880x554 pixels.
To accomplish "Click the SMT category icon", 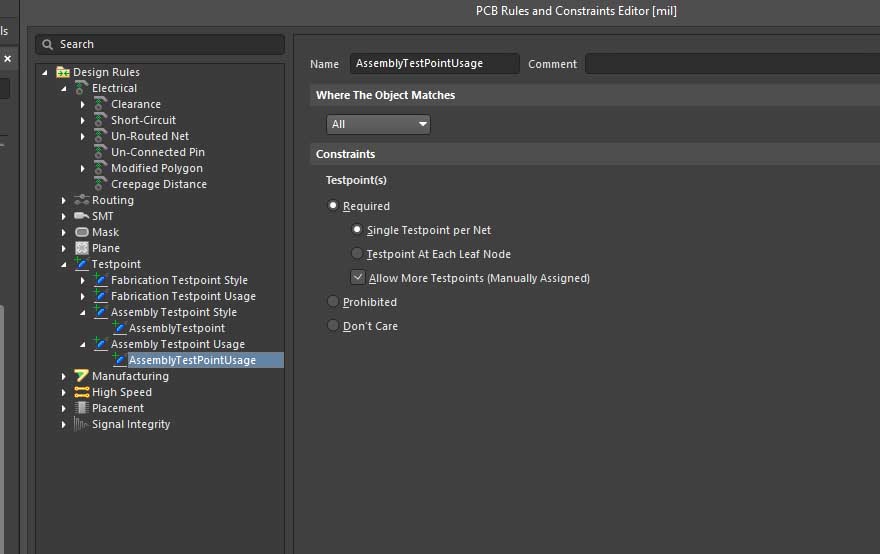I will pos(81,216).
